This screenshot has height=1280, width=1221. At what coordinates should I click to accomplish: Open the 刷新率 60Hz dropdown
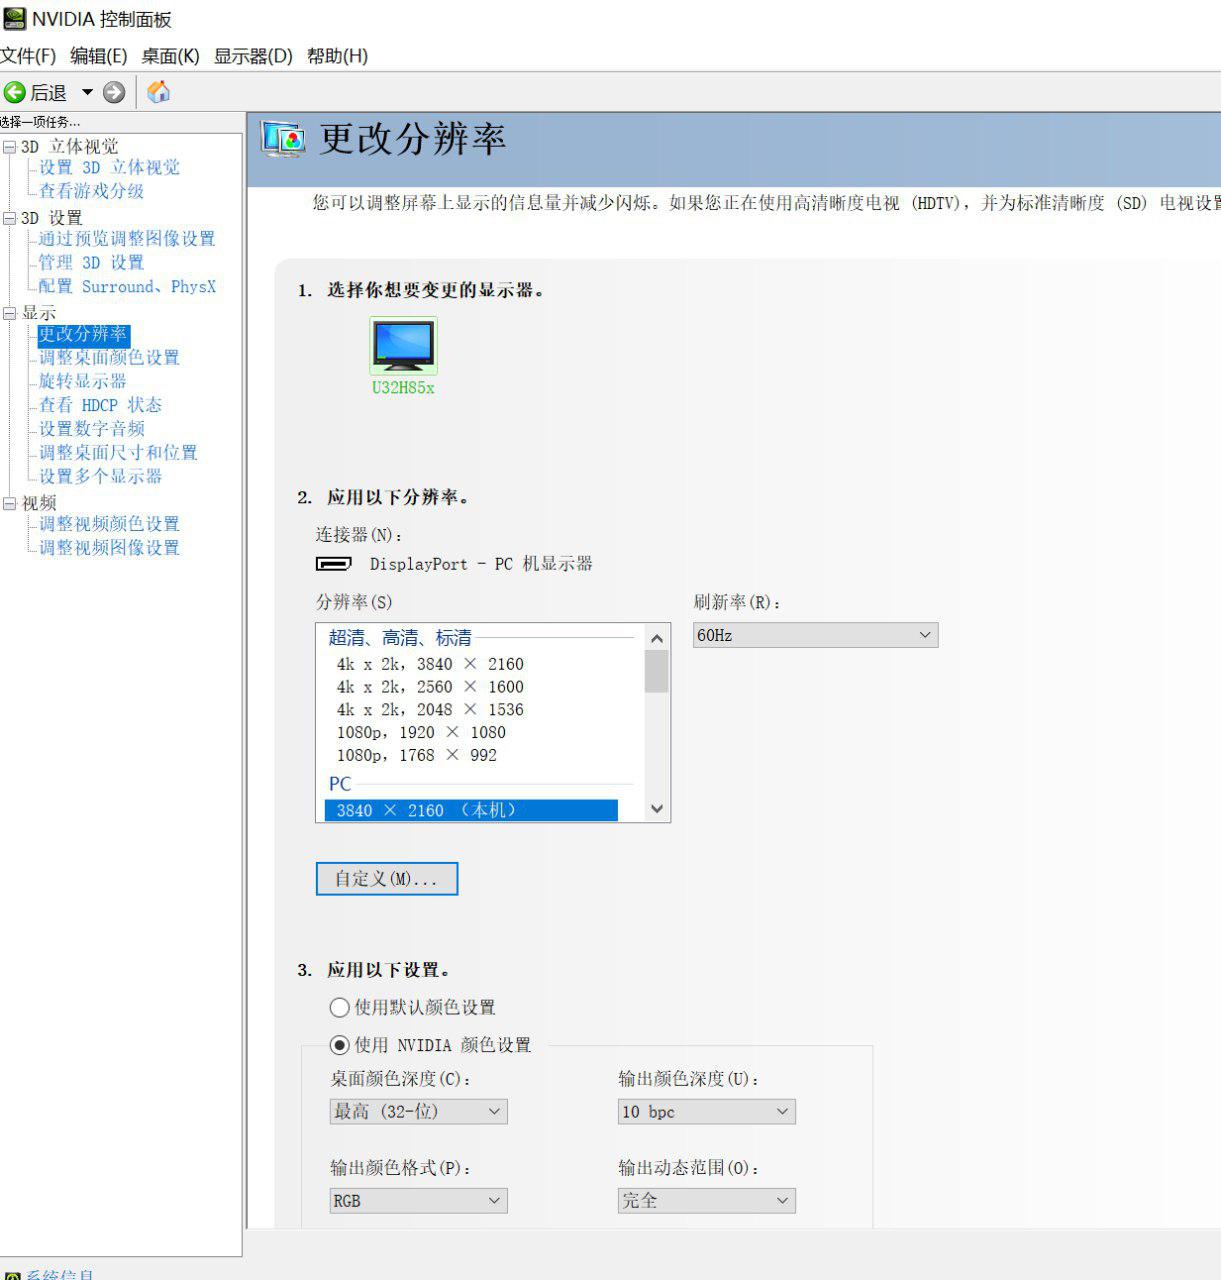tap(815, 635)
